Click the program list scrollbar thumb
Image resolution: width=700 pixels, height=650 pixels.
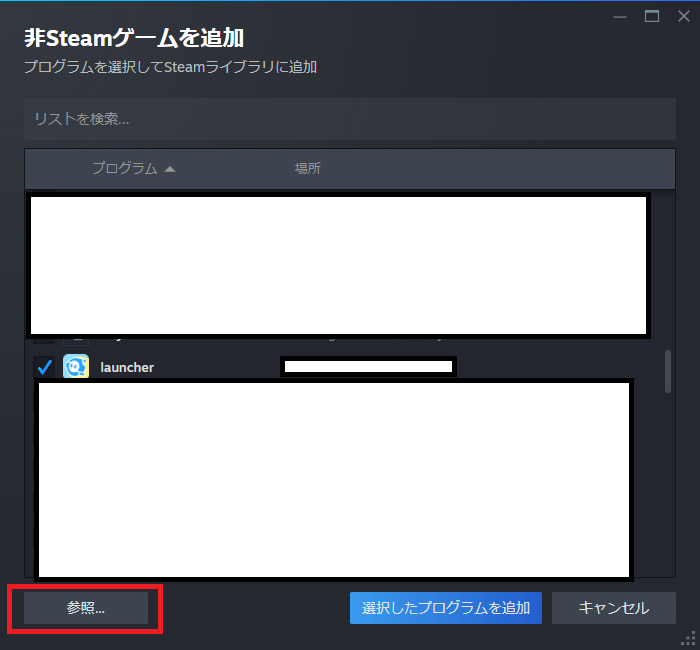tap(667, 371)
